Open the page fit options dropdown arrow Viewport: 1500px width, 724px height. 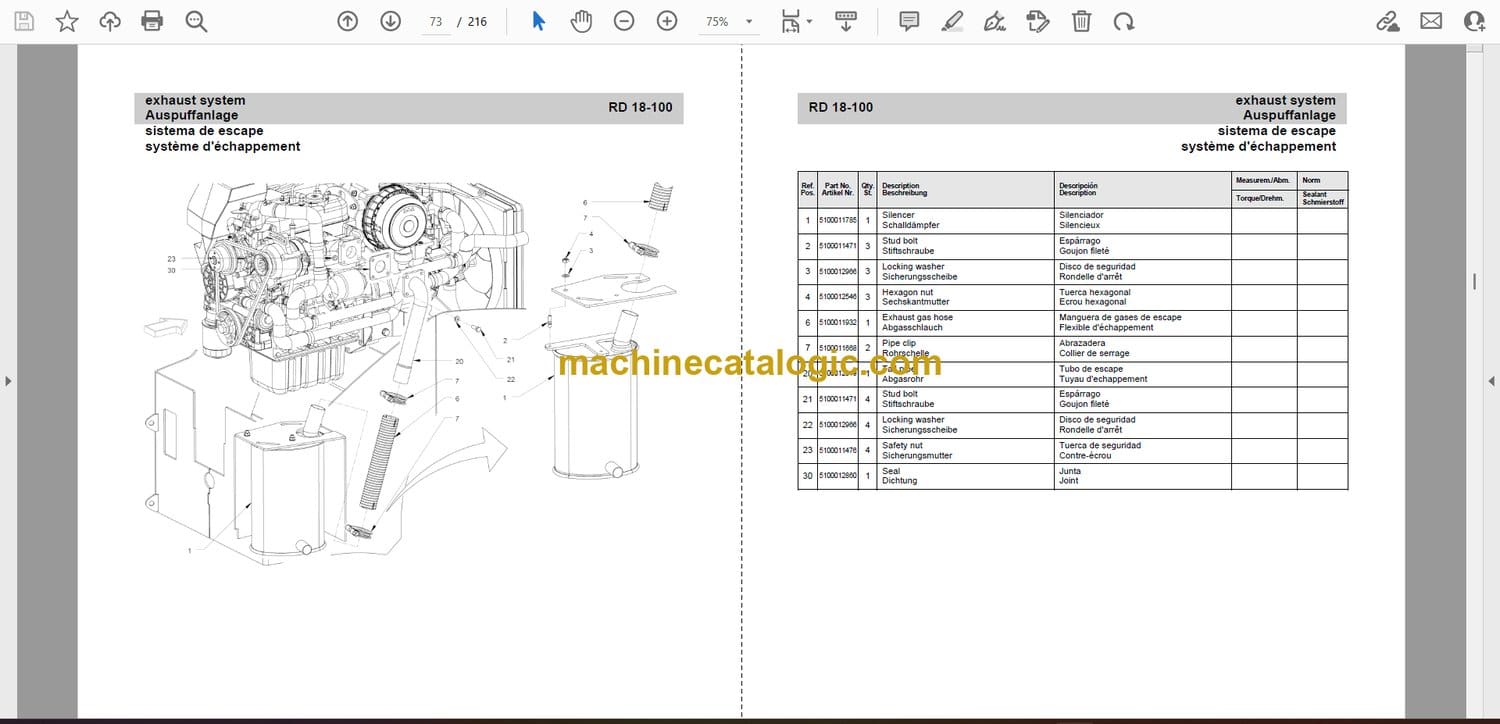pos(809,22)
